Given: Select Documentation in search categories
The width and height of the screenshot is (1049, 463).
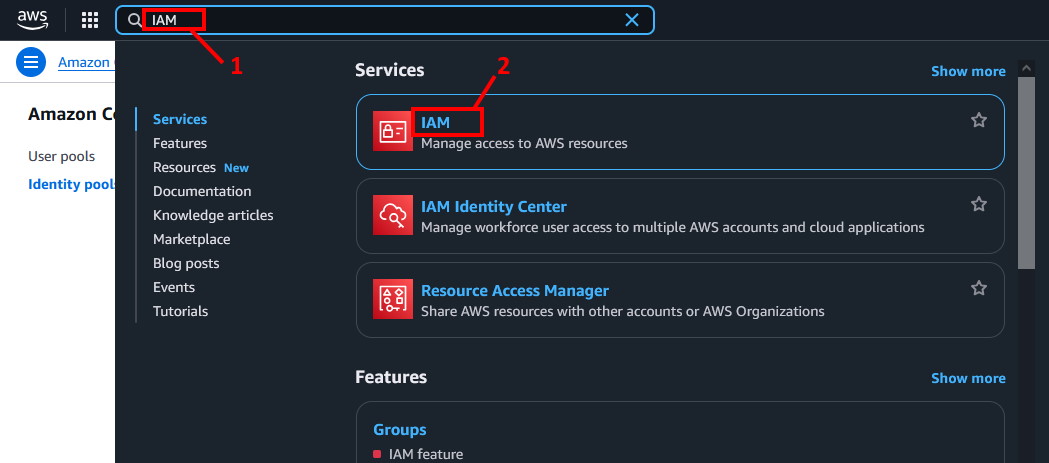Looking at the screenshot, I should (x=202, y=191).
